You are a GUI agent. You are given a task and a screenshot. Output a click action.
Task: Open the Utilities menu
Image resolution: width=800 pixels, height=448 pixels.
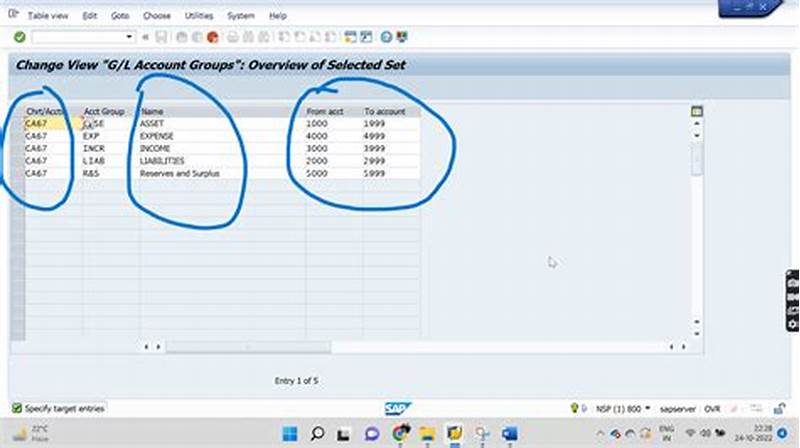click(x=199, y=16)
